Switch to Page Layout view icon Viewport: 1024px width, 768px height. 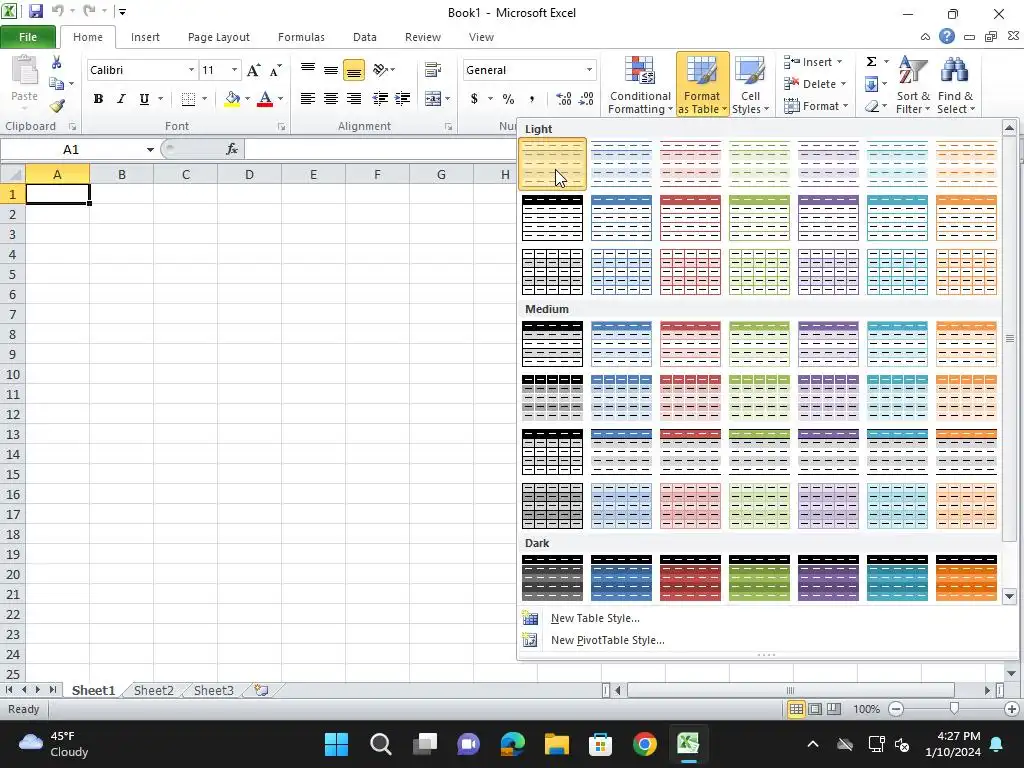[x=815, y=709]
